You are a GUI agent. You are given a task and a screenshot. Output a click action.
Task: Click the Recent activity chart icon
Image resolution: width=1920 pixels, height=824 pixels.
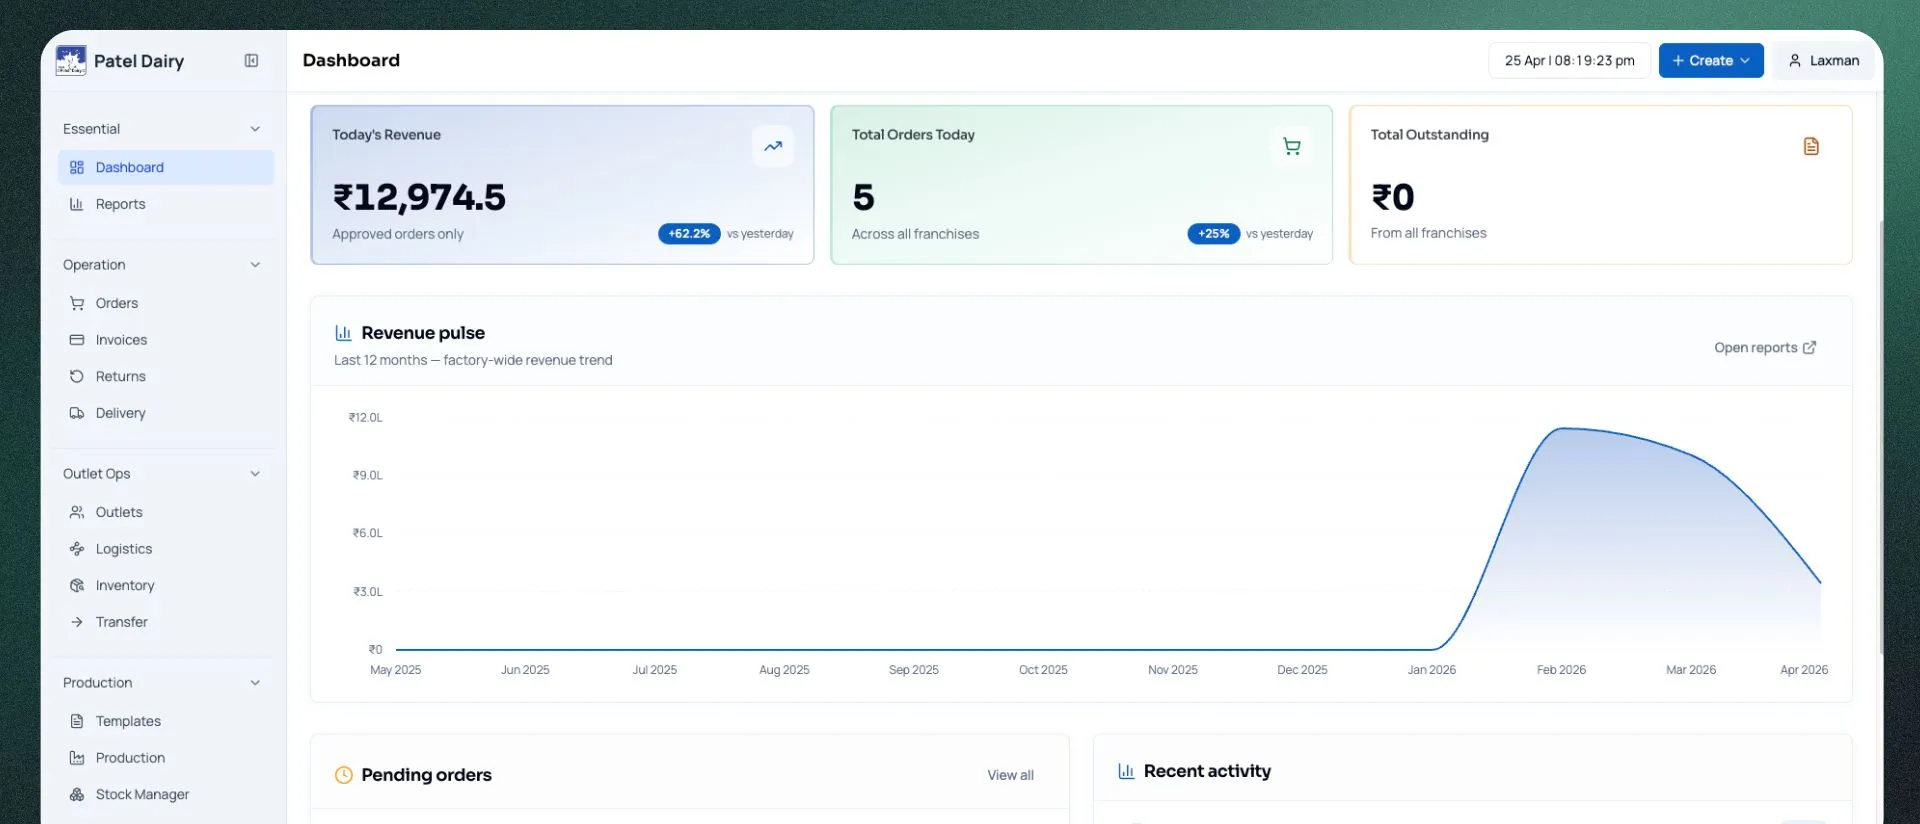1126,771
